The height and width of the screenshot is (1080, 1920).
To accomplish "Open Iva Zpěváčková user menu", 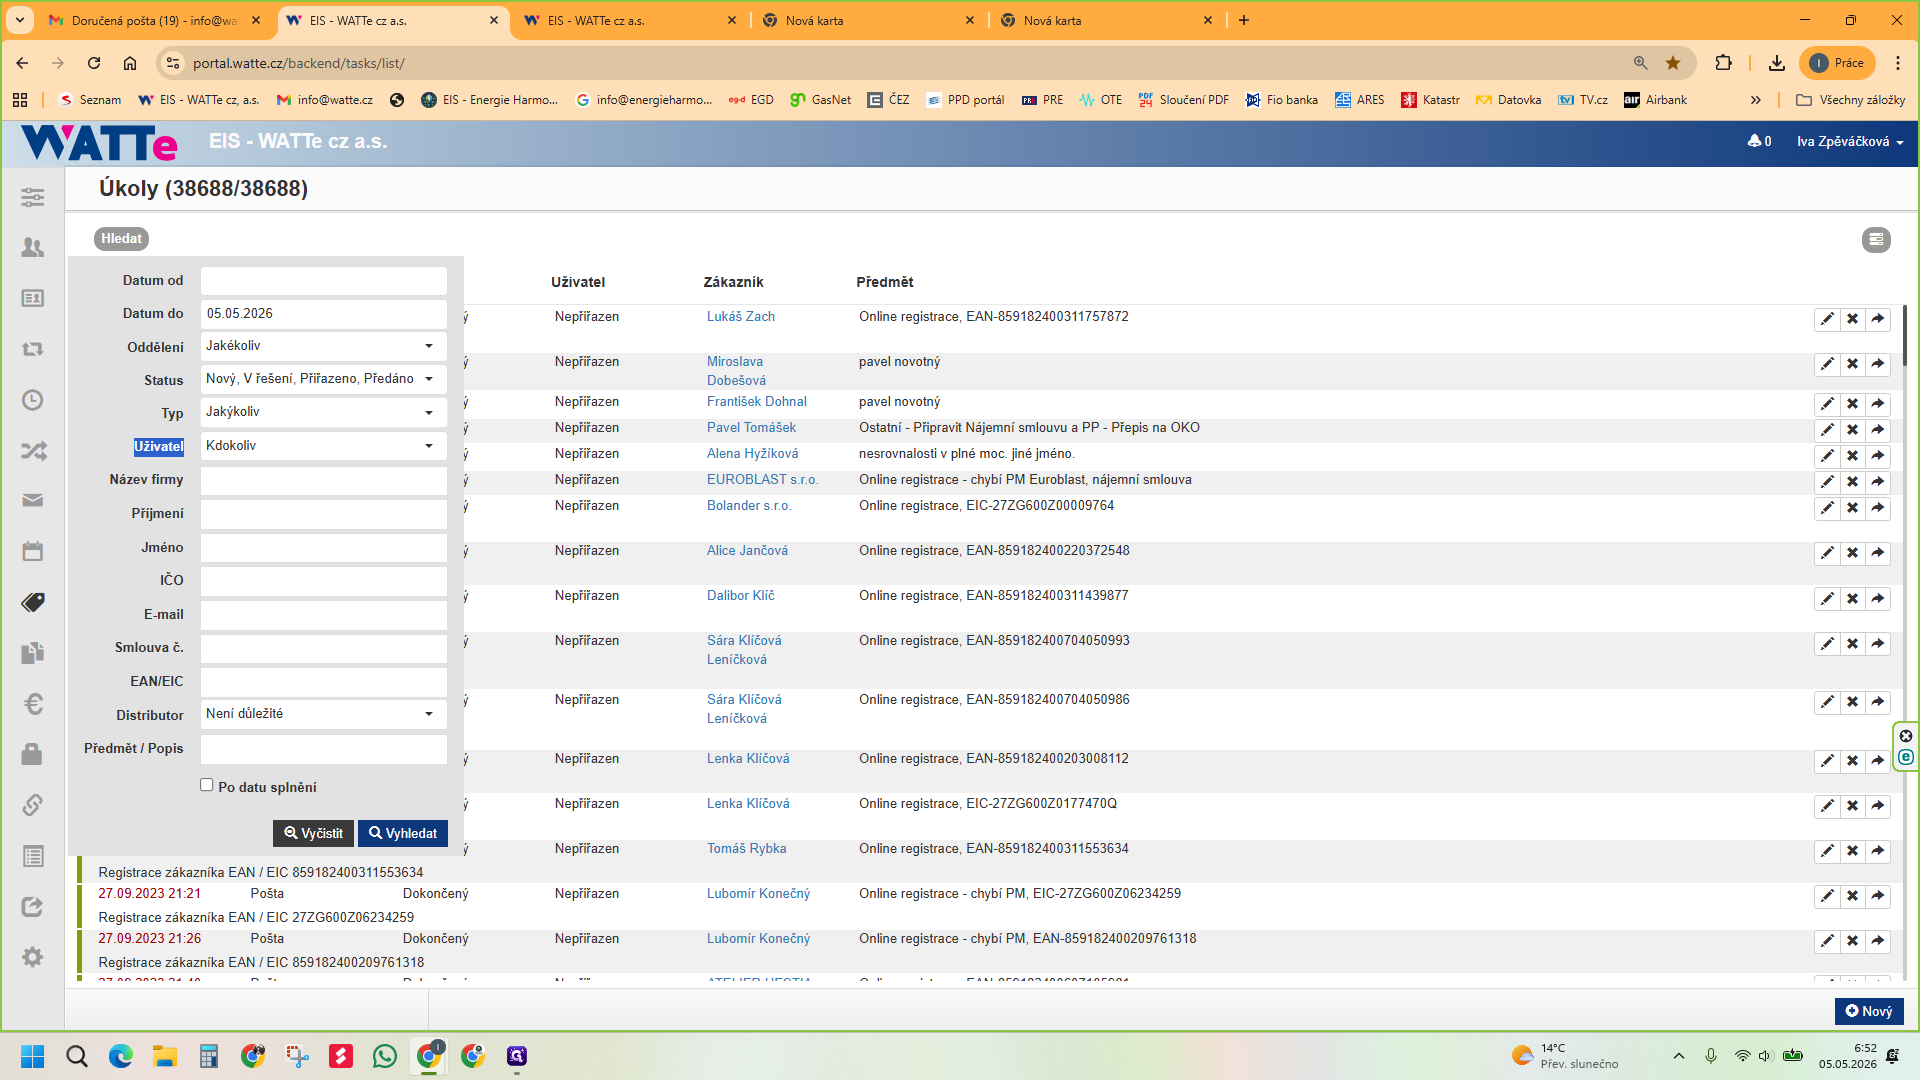I will point(1850,142).
